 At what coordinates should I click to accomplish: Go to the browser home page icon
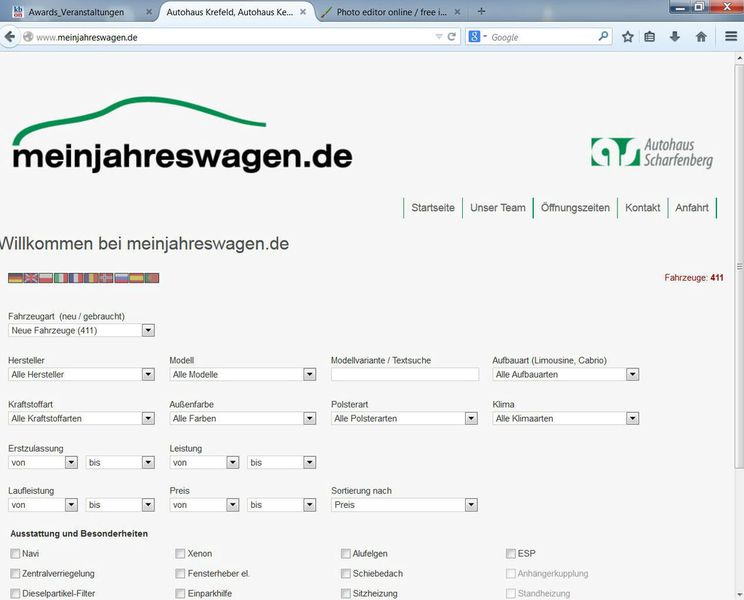coord(701,37)
